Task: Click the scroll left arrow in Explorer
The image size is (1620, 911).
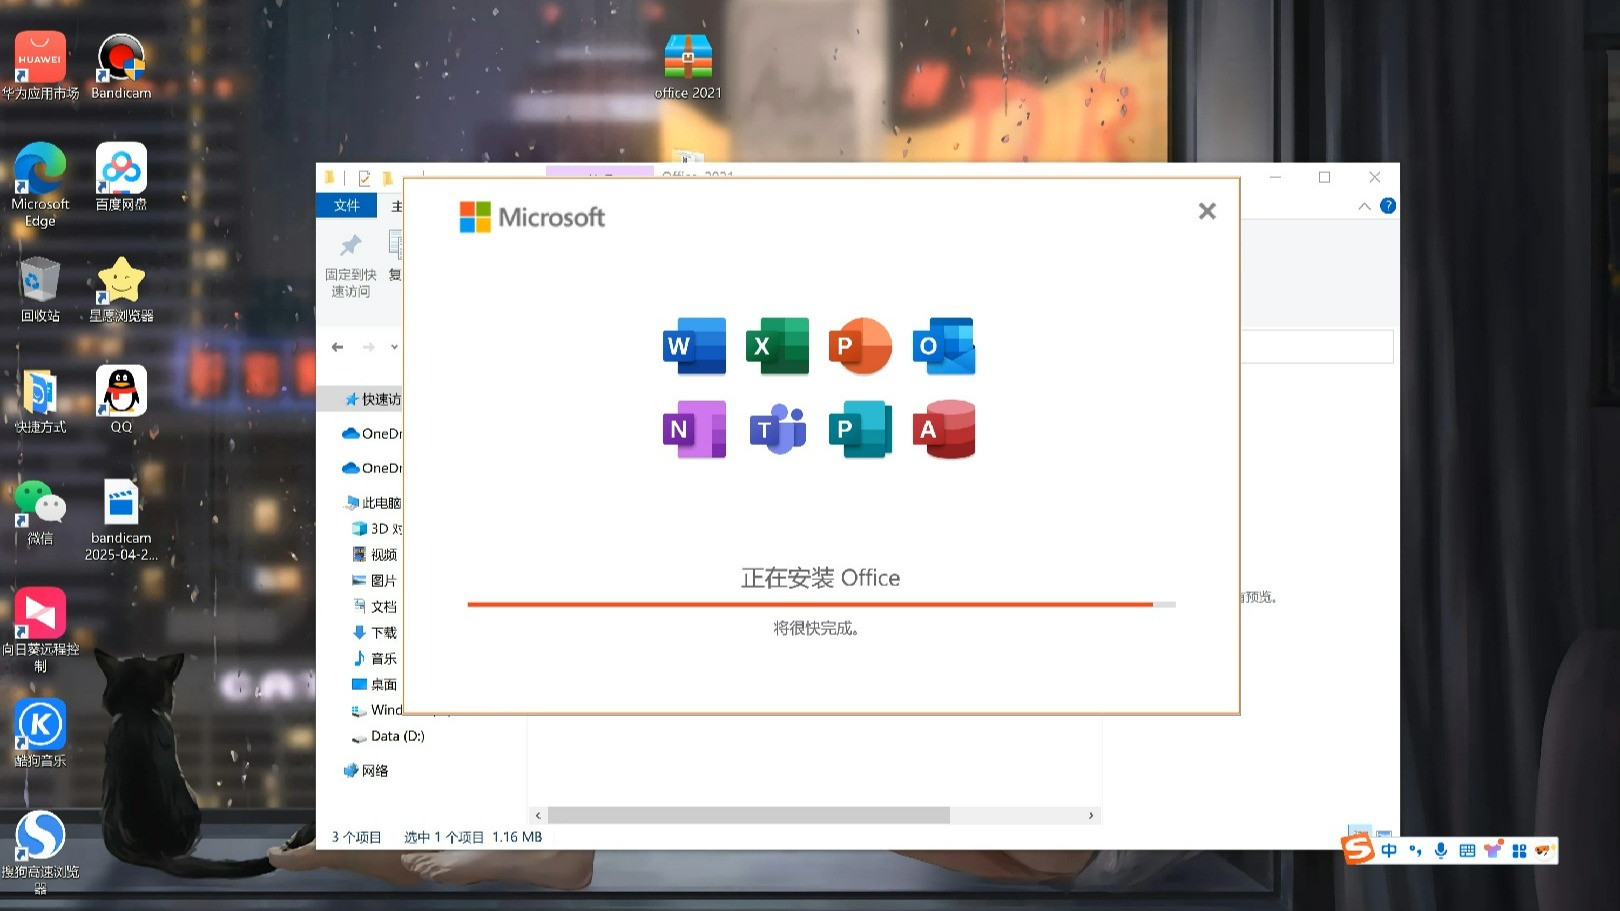Action: 538,816
